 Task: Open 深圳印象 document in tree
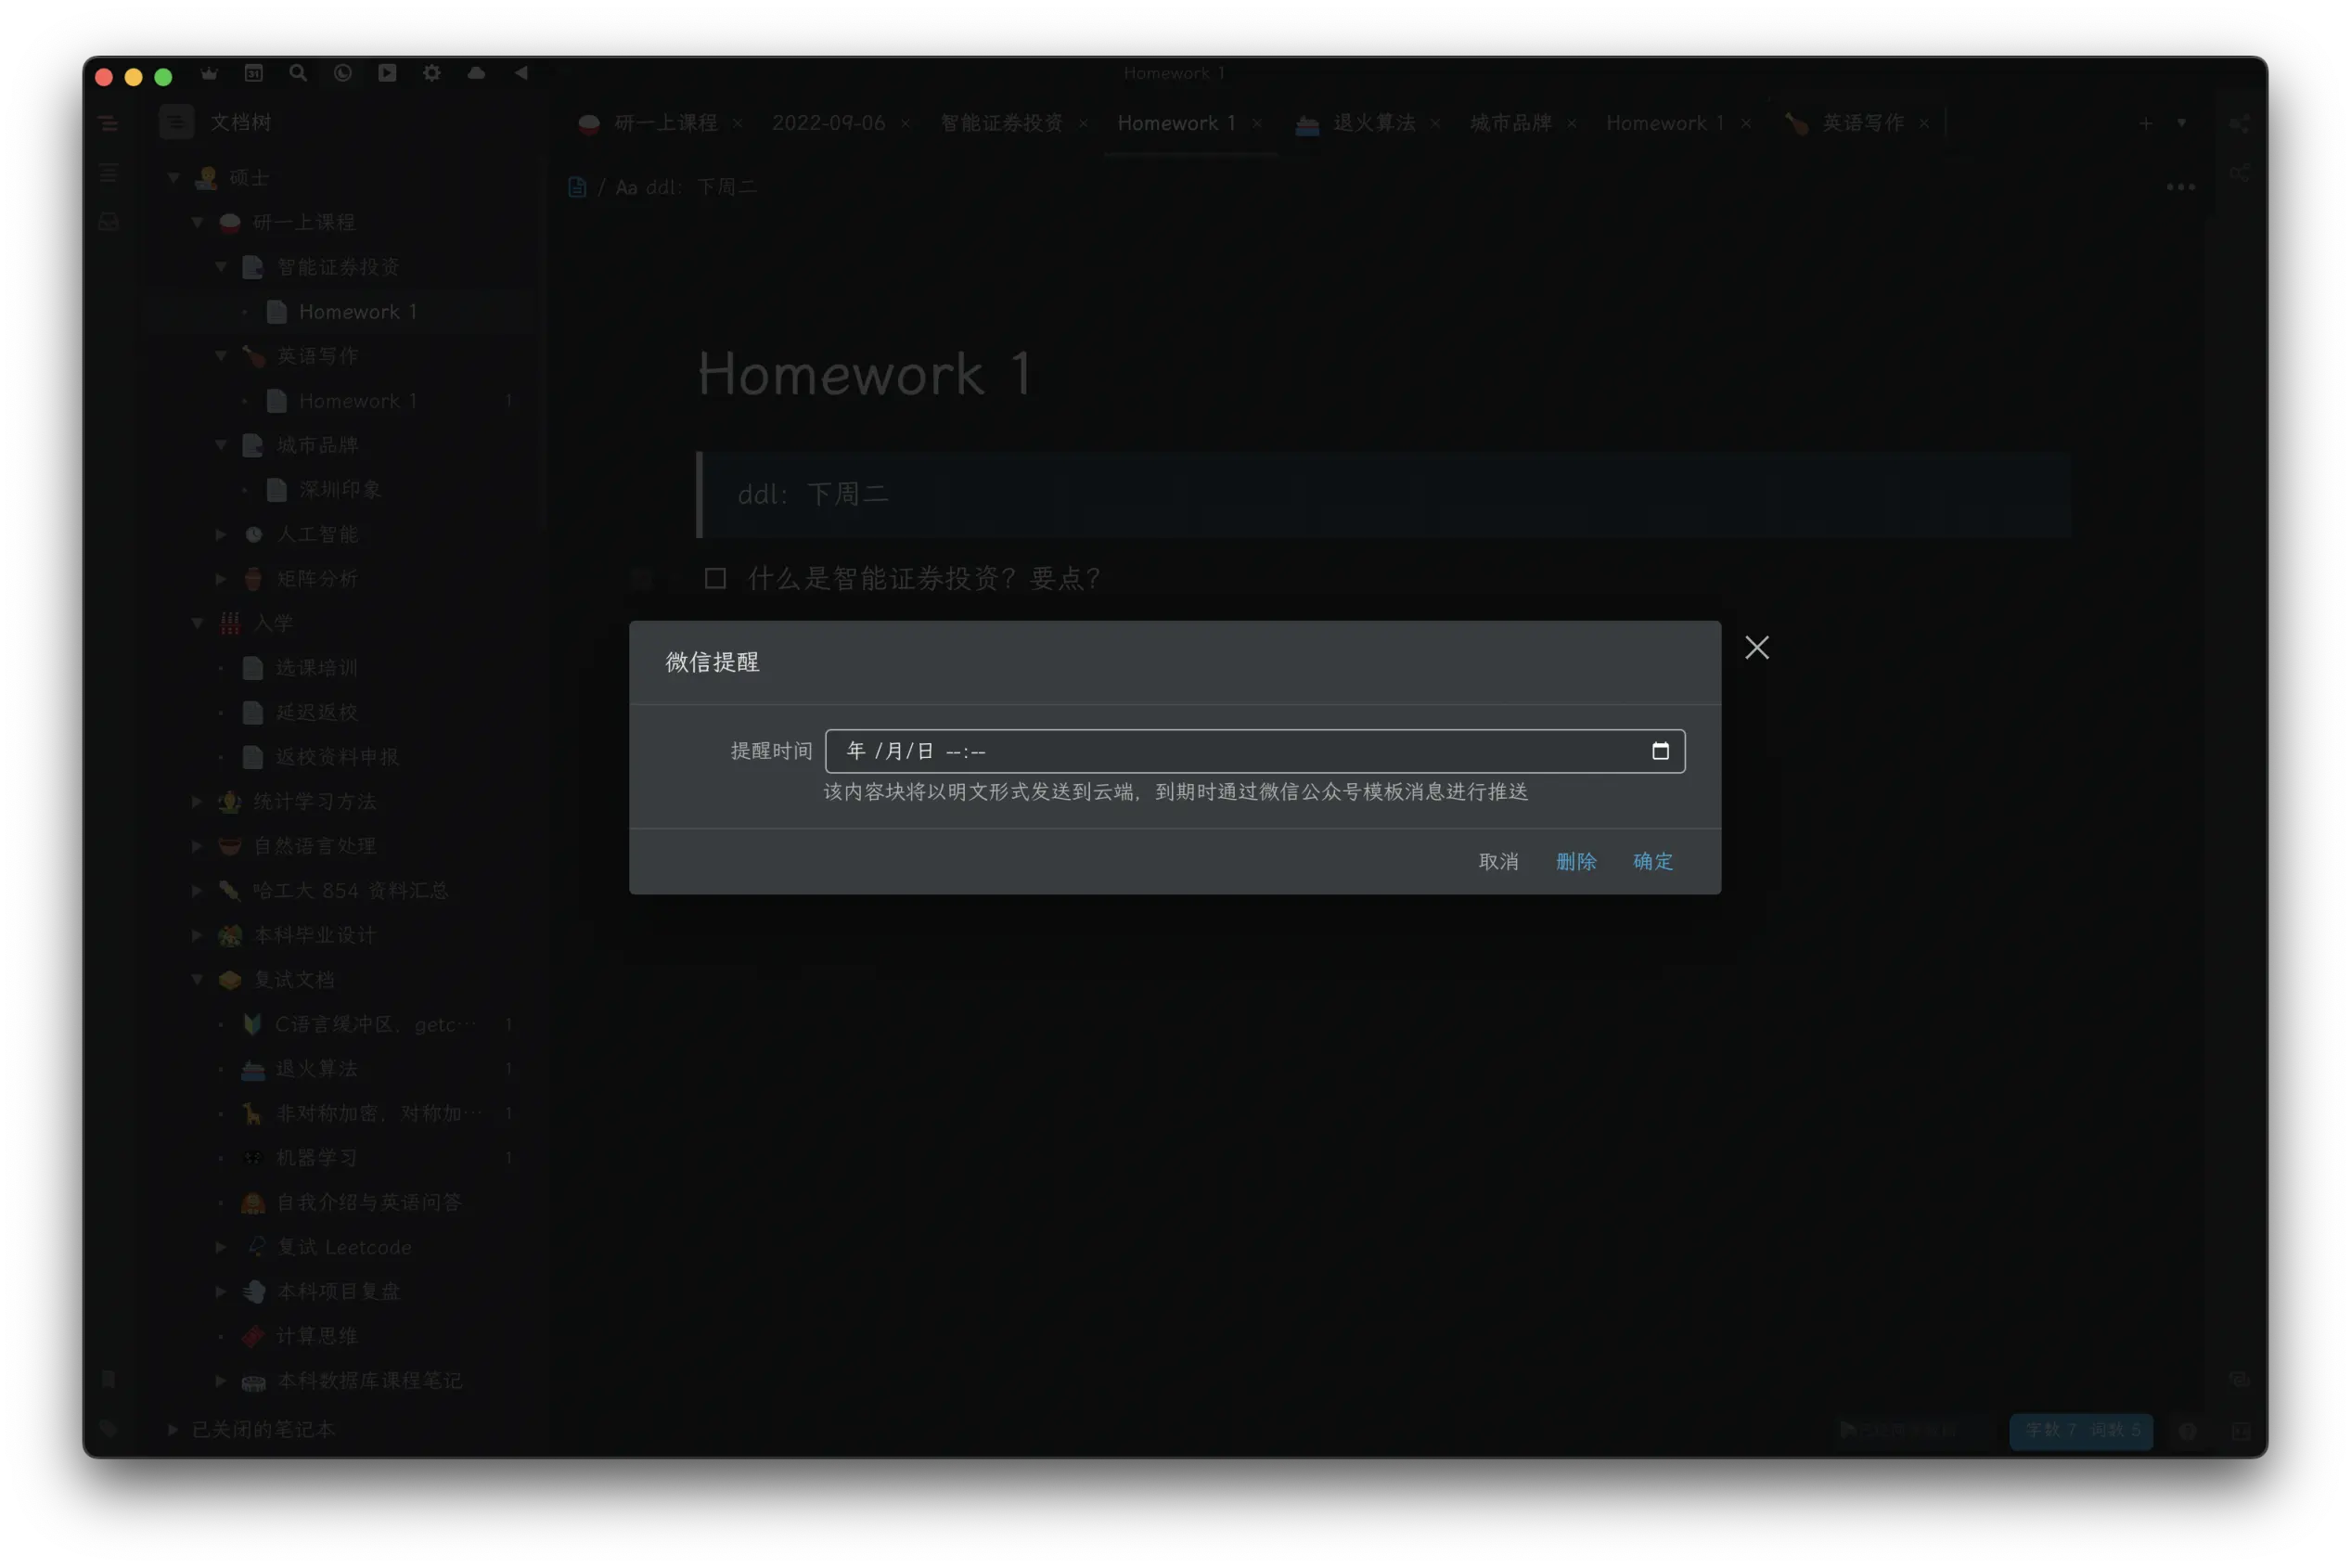click(x=340, y=490)
